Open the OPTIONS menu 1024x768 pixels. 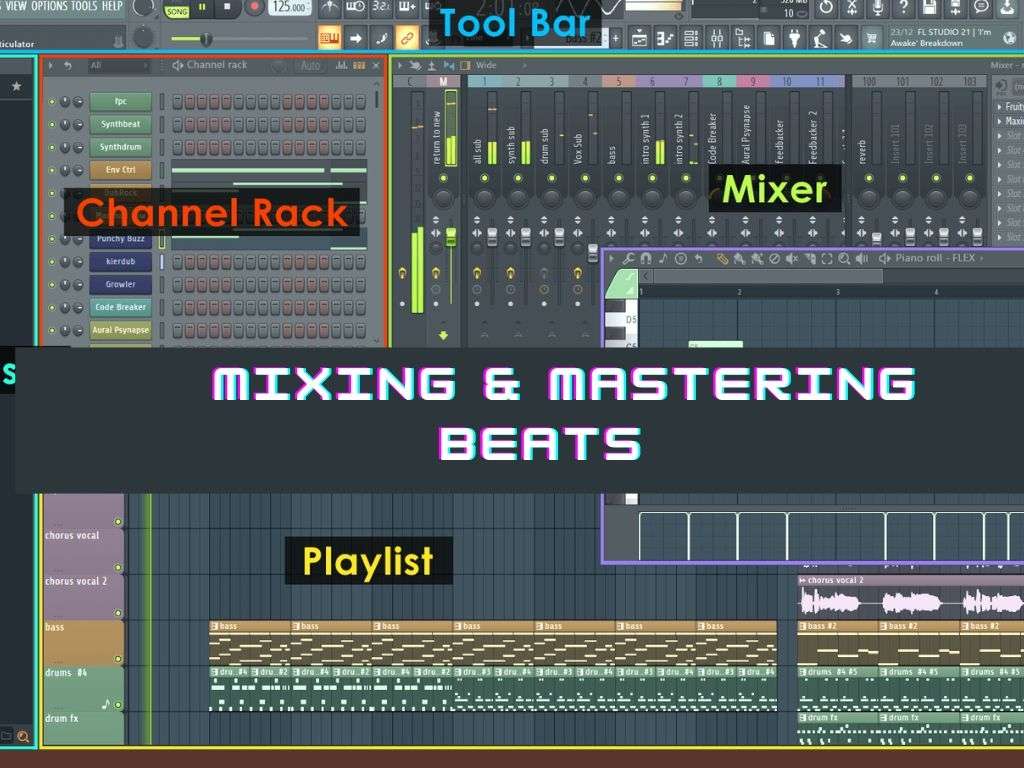tap(50, 6)
